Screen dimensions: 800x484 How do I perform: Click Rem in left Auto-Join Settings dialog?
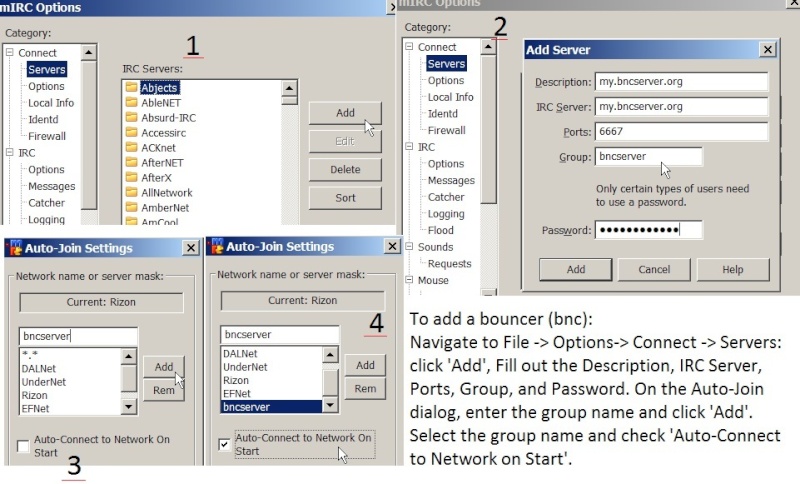coord(164,390)
